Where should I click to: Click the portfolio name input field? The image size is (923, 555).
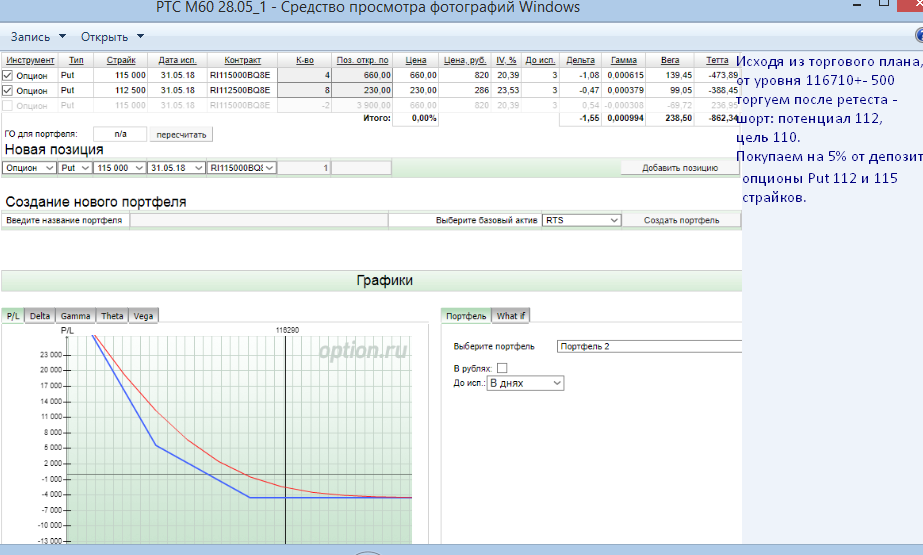(x=256, y=220)
